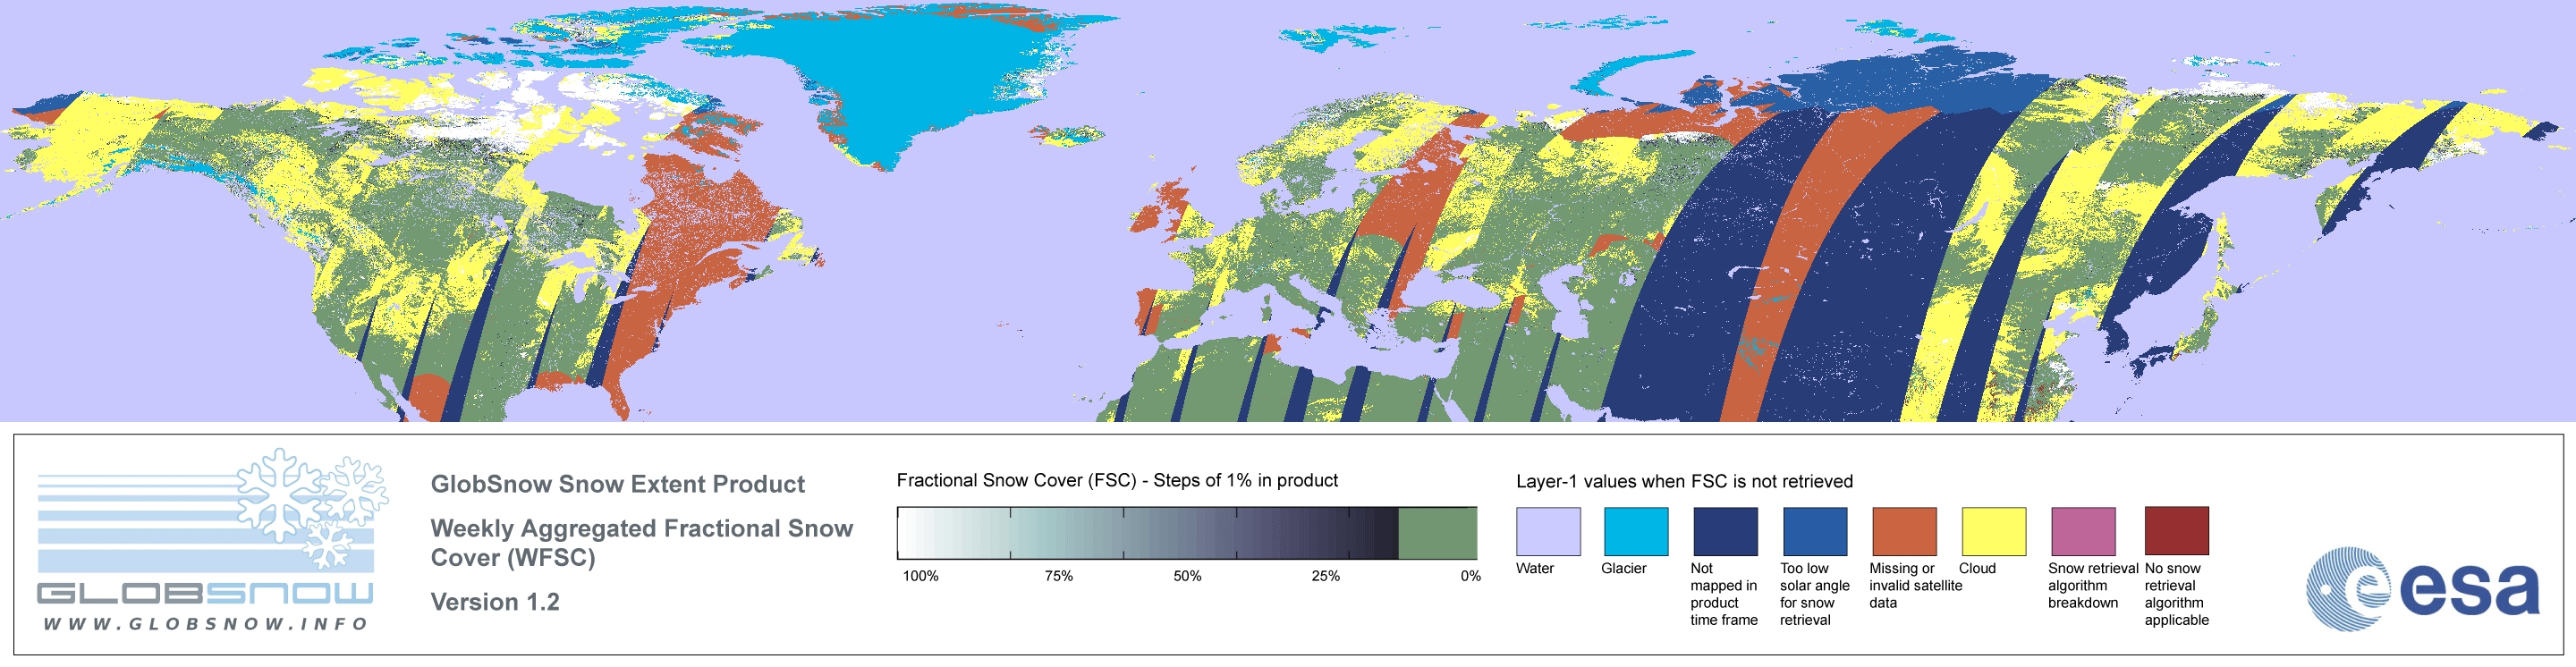This screenshot has width=2576, height=667.
Task: Pick the 'Too low solar angle' swatch
Action: pos(1815,531)
